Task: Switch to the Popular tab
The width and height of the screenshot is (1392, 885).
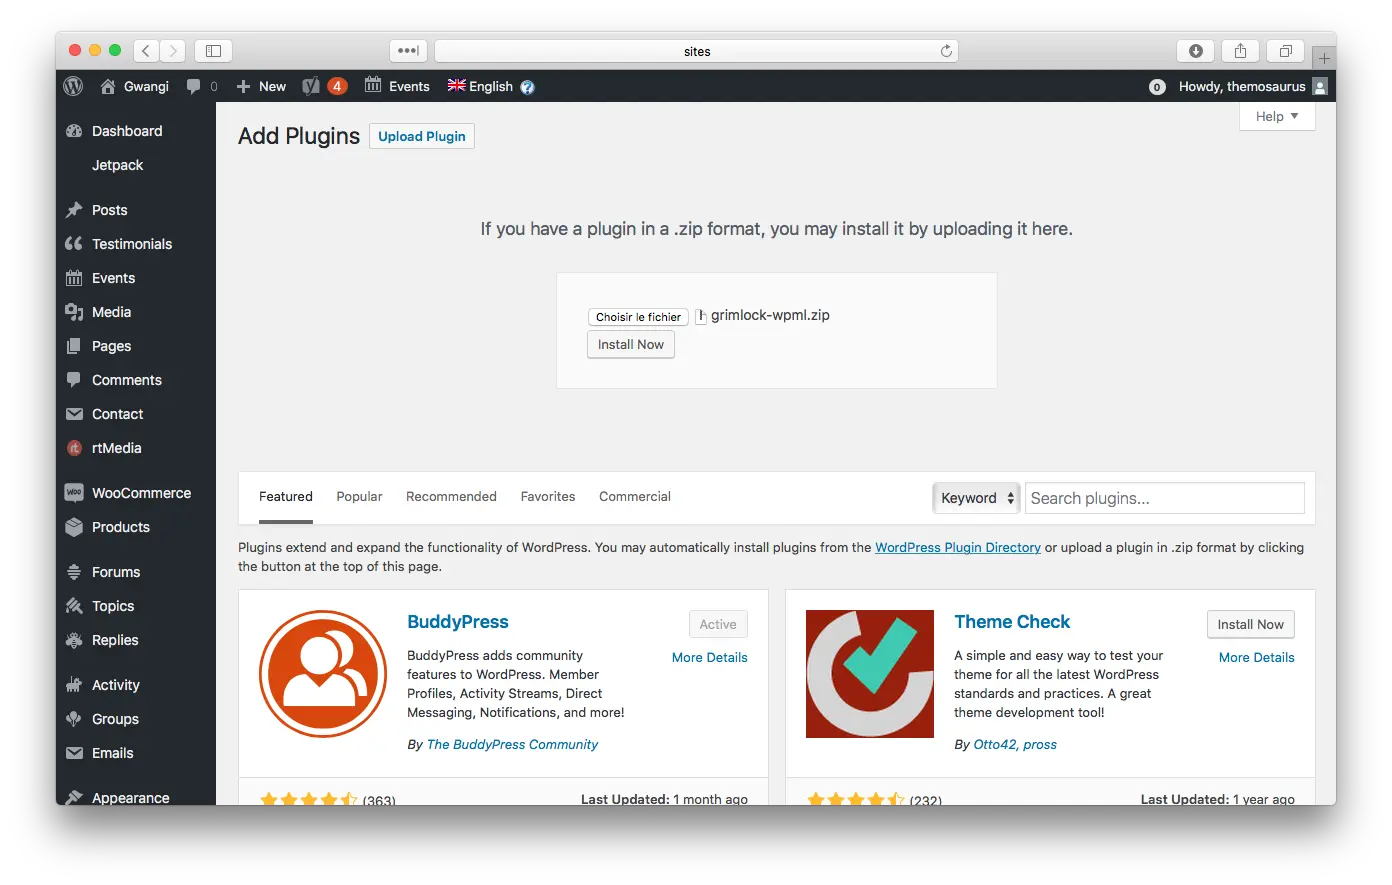Action: [359, 497]
